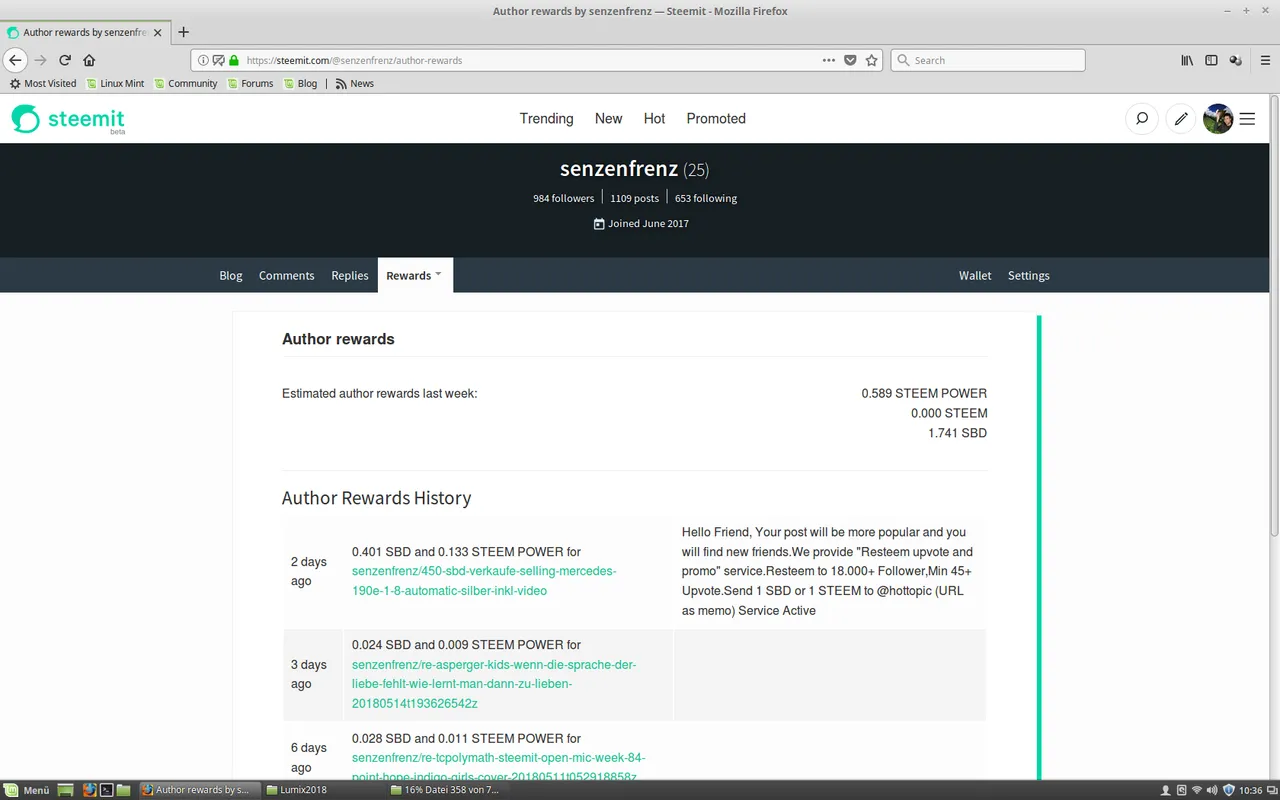This screenshot has width=1280, height=800.
Task: Go to Trending posts
Action: [547, 118]
